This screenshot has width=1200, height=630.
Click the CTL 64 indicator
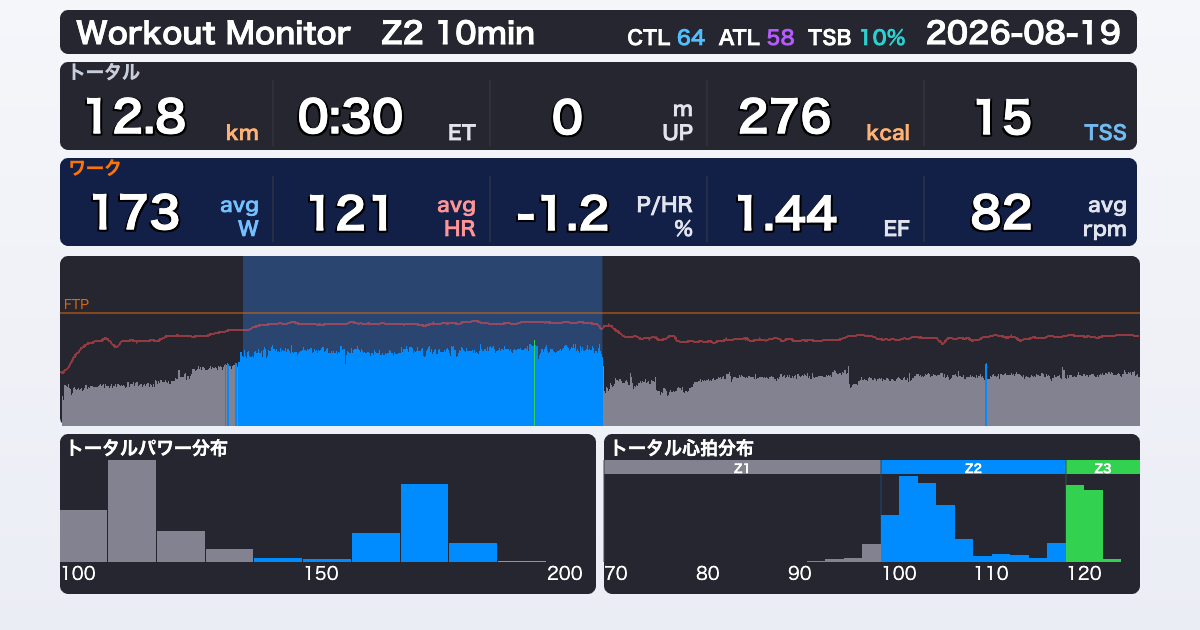tap(666, 38)
